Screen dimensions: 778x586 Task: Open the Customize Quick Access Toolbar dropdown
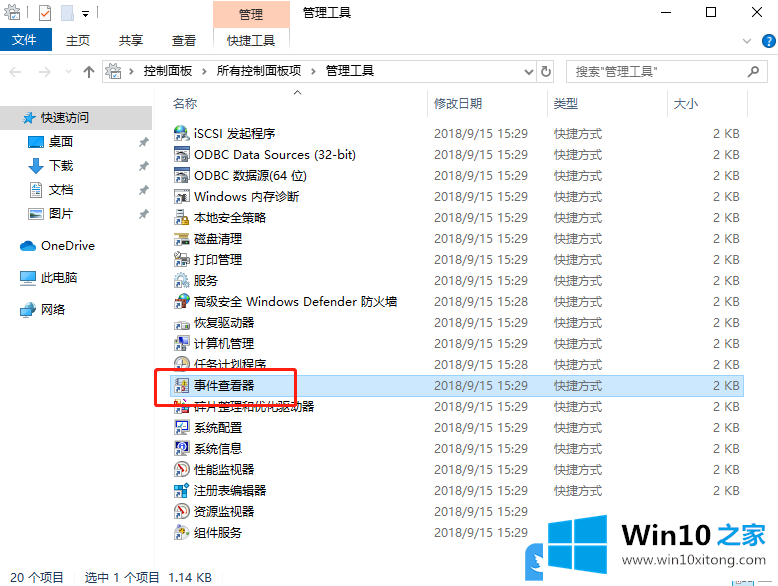pos(85,13)
